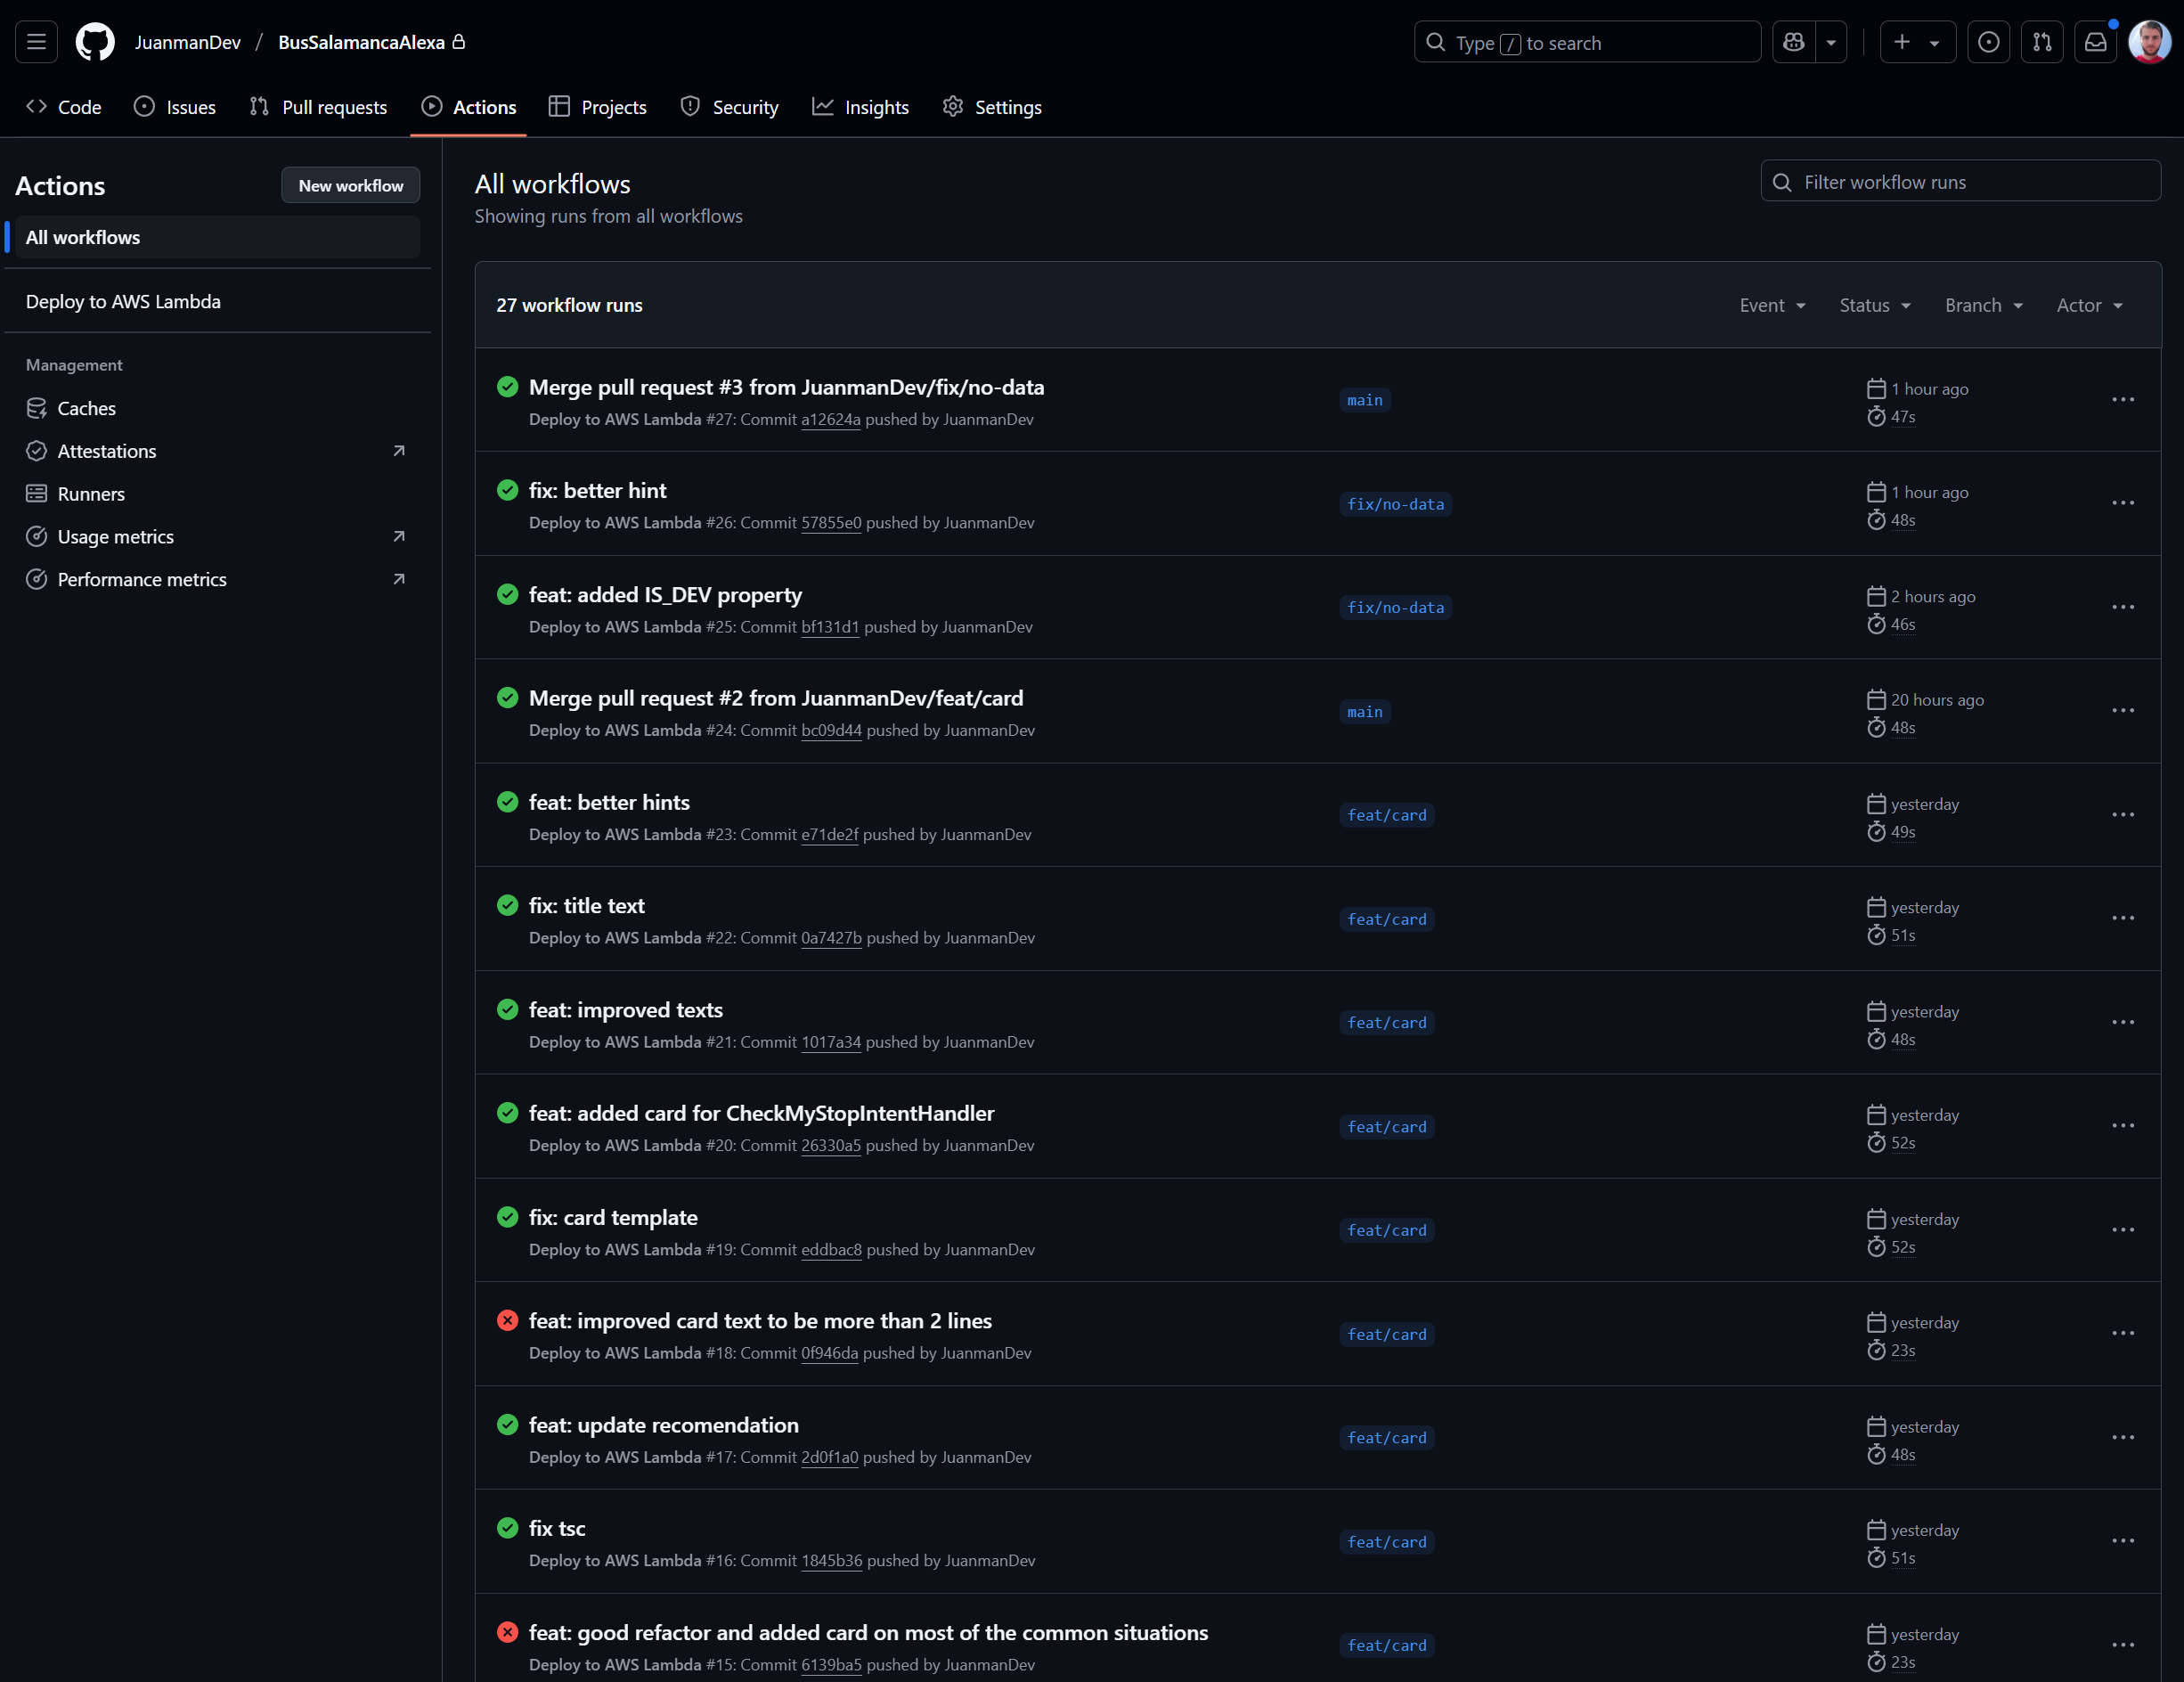The height and width of the screenshot is (1682, 2184).
Task: Click the GitHub logo icon
Action: coord(95,42)
